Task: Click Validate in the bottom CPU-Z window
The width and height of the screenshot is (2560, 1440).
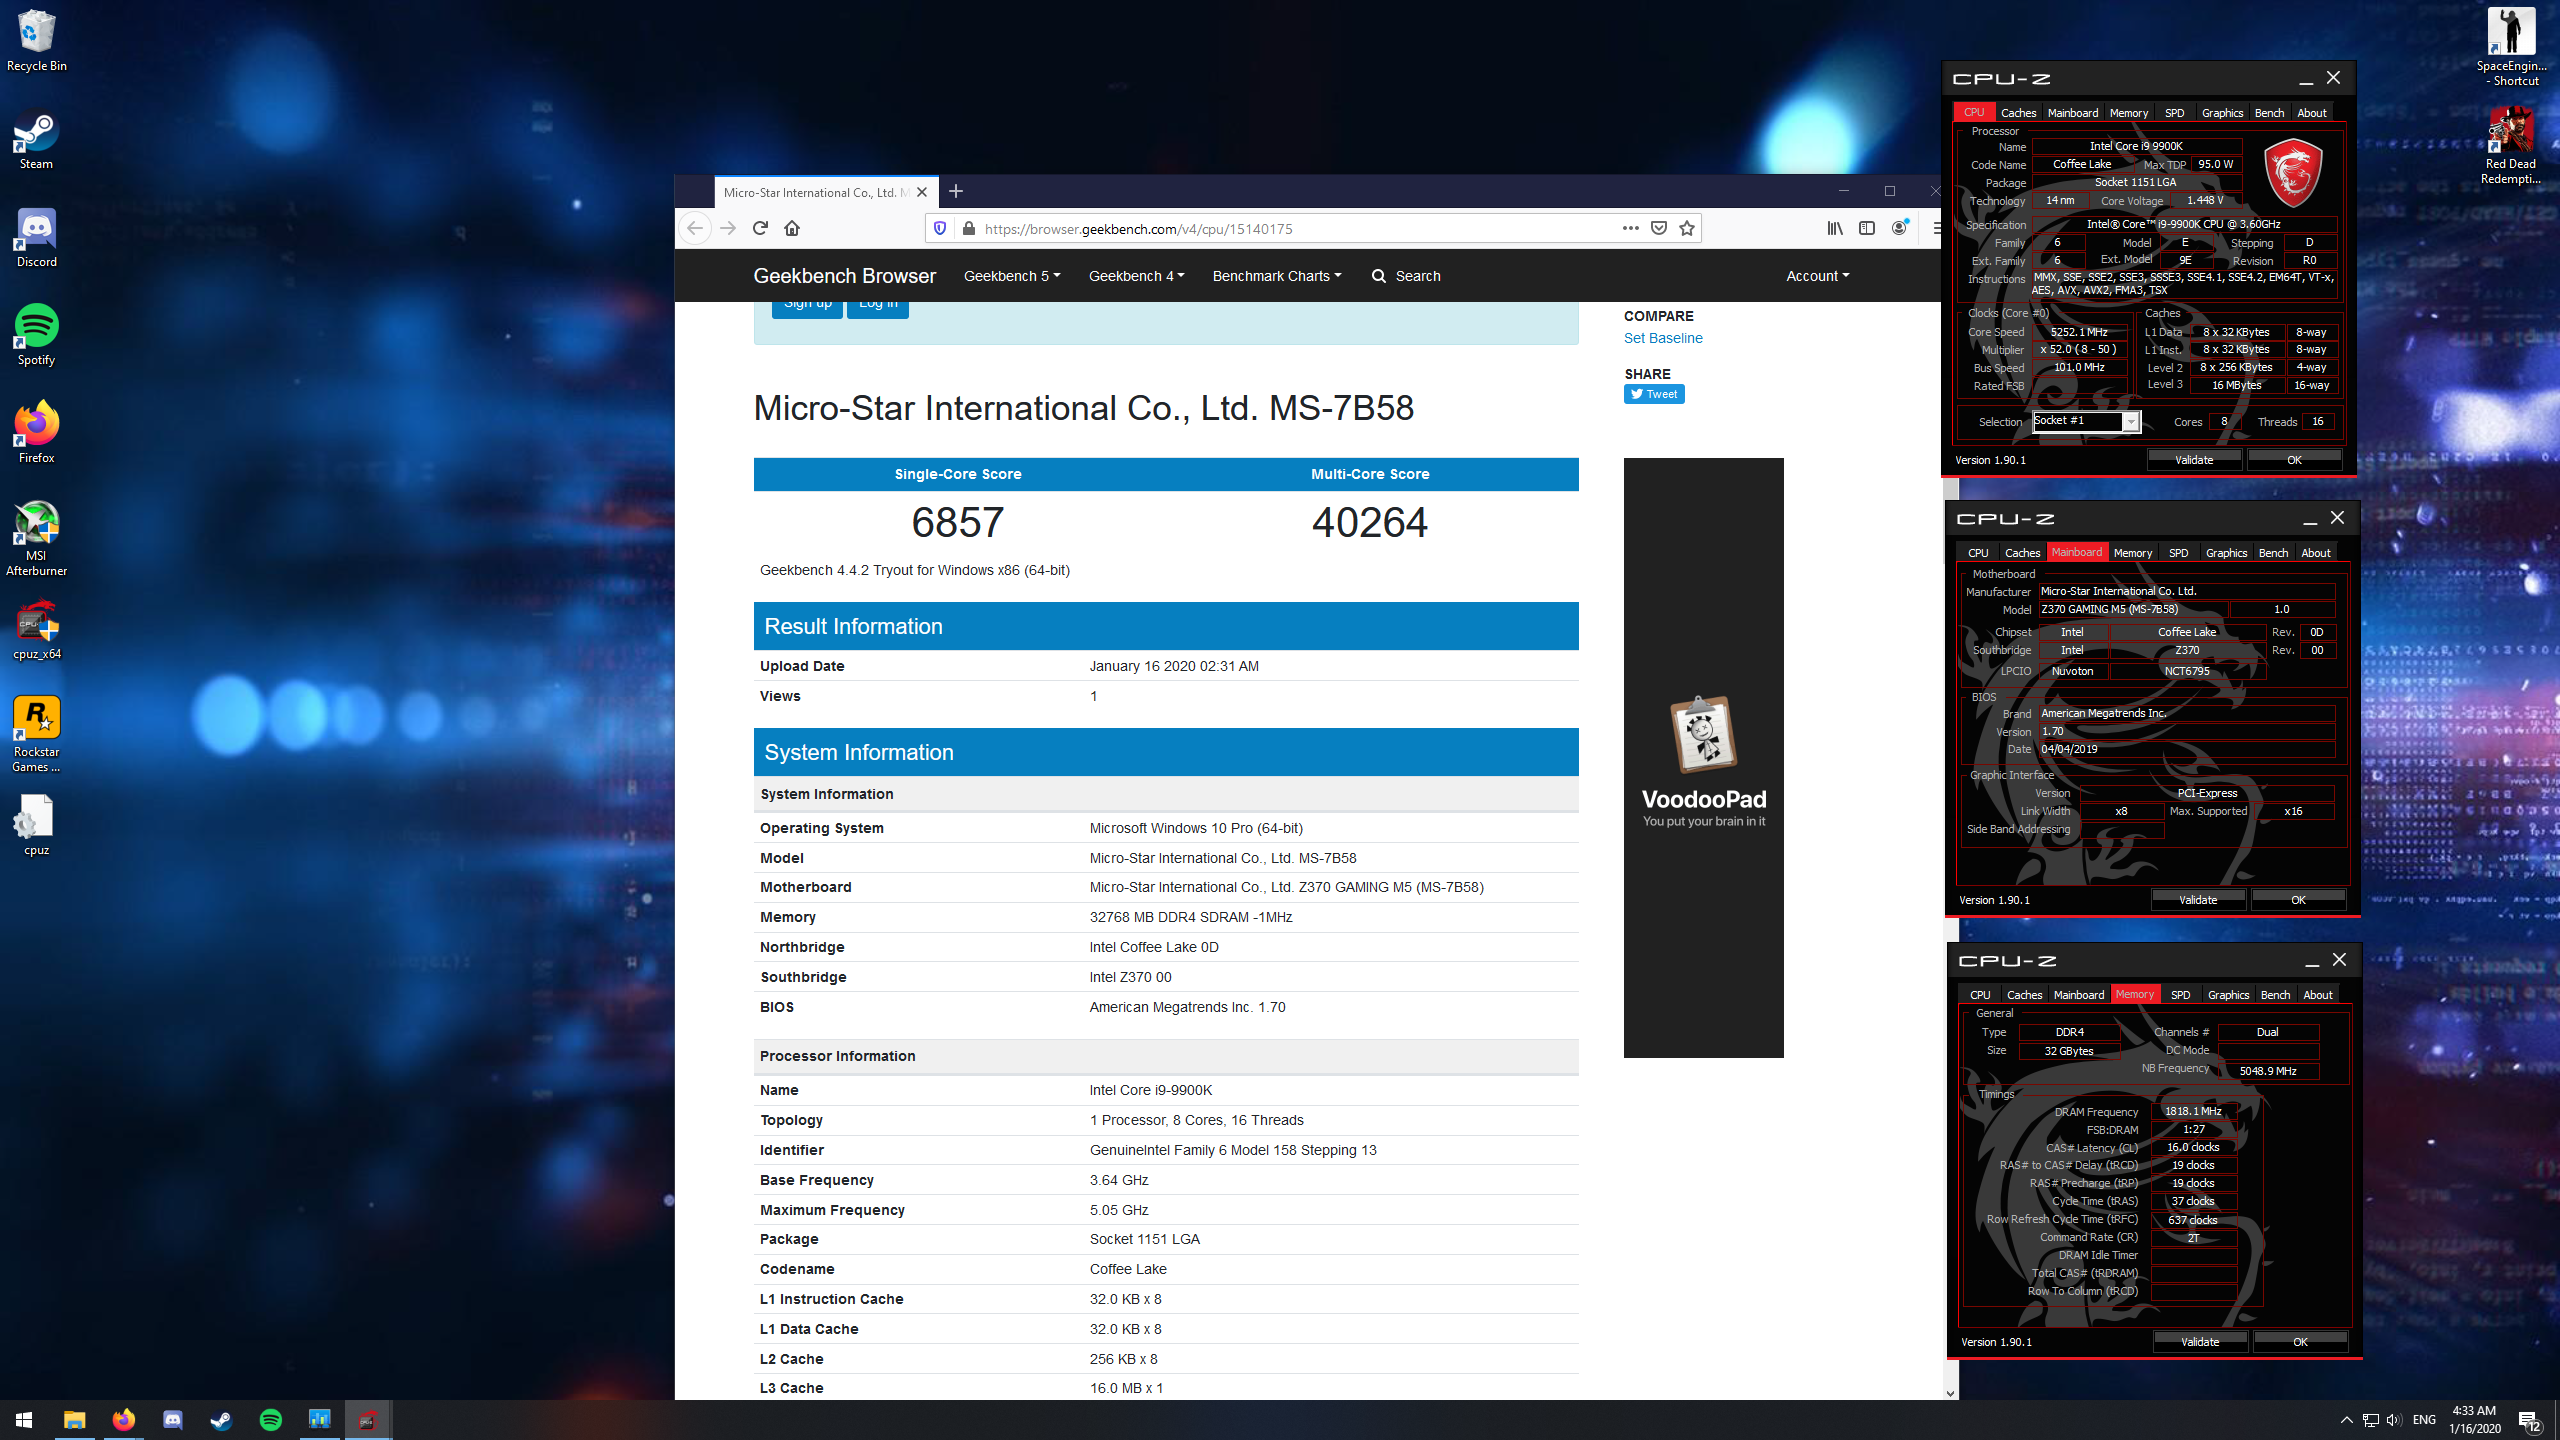Action: point(2200,1342)
